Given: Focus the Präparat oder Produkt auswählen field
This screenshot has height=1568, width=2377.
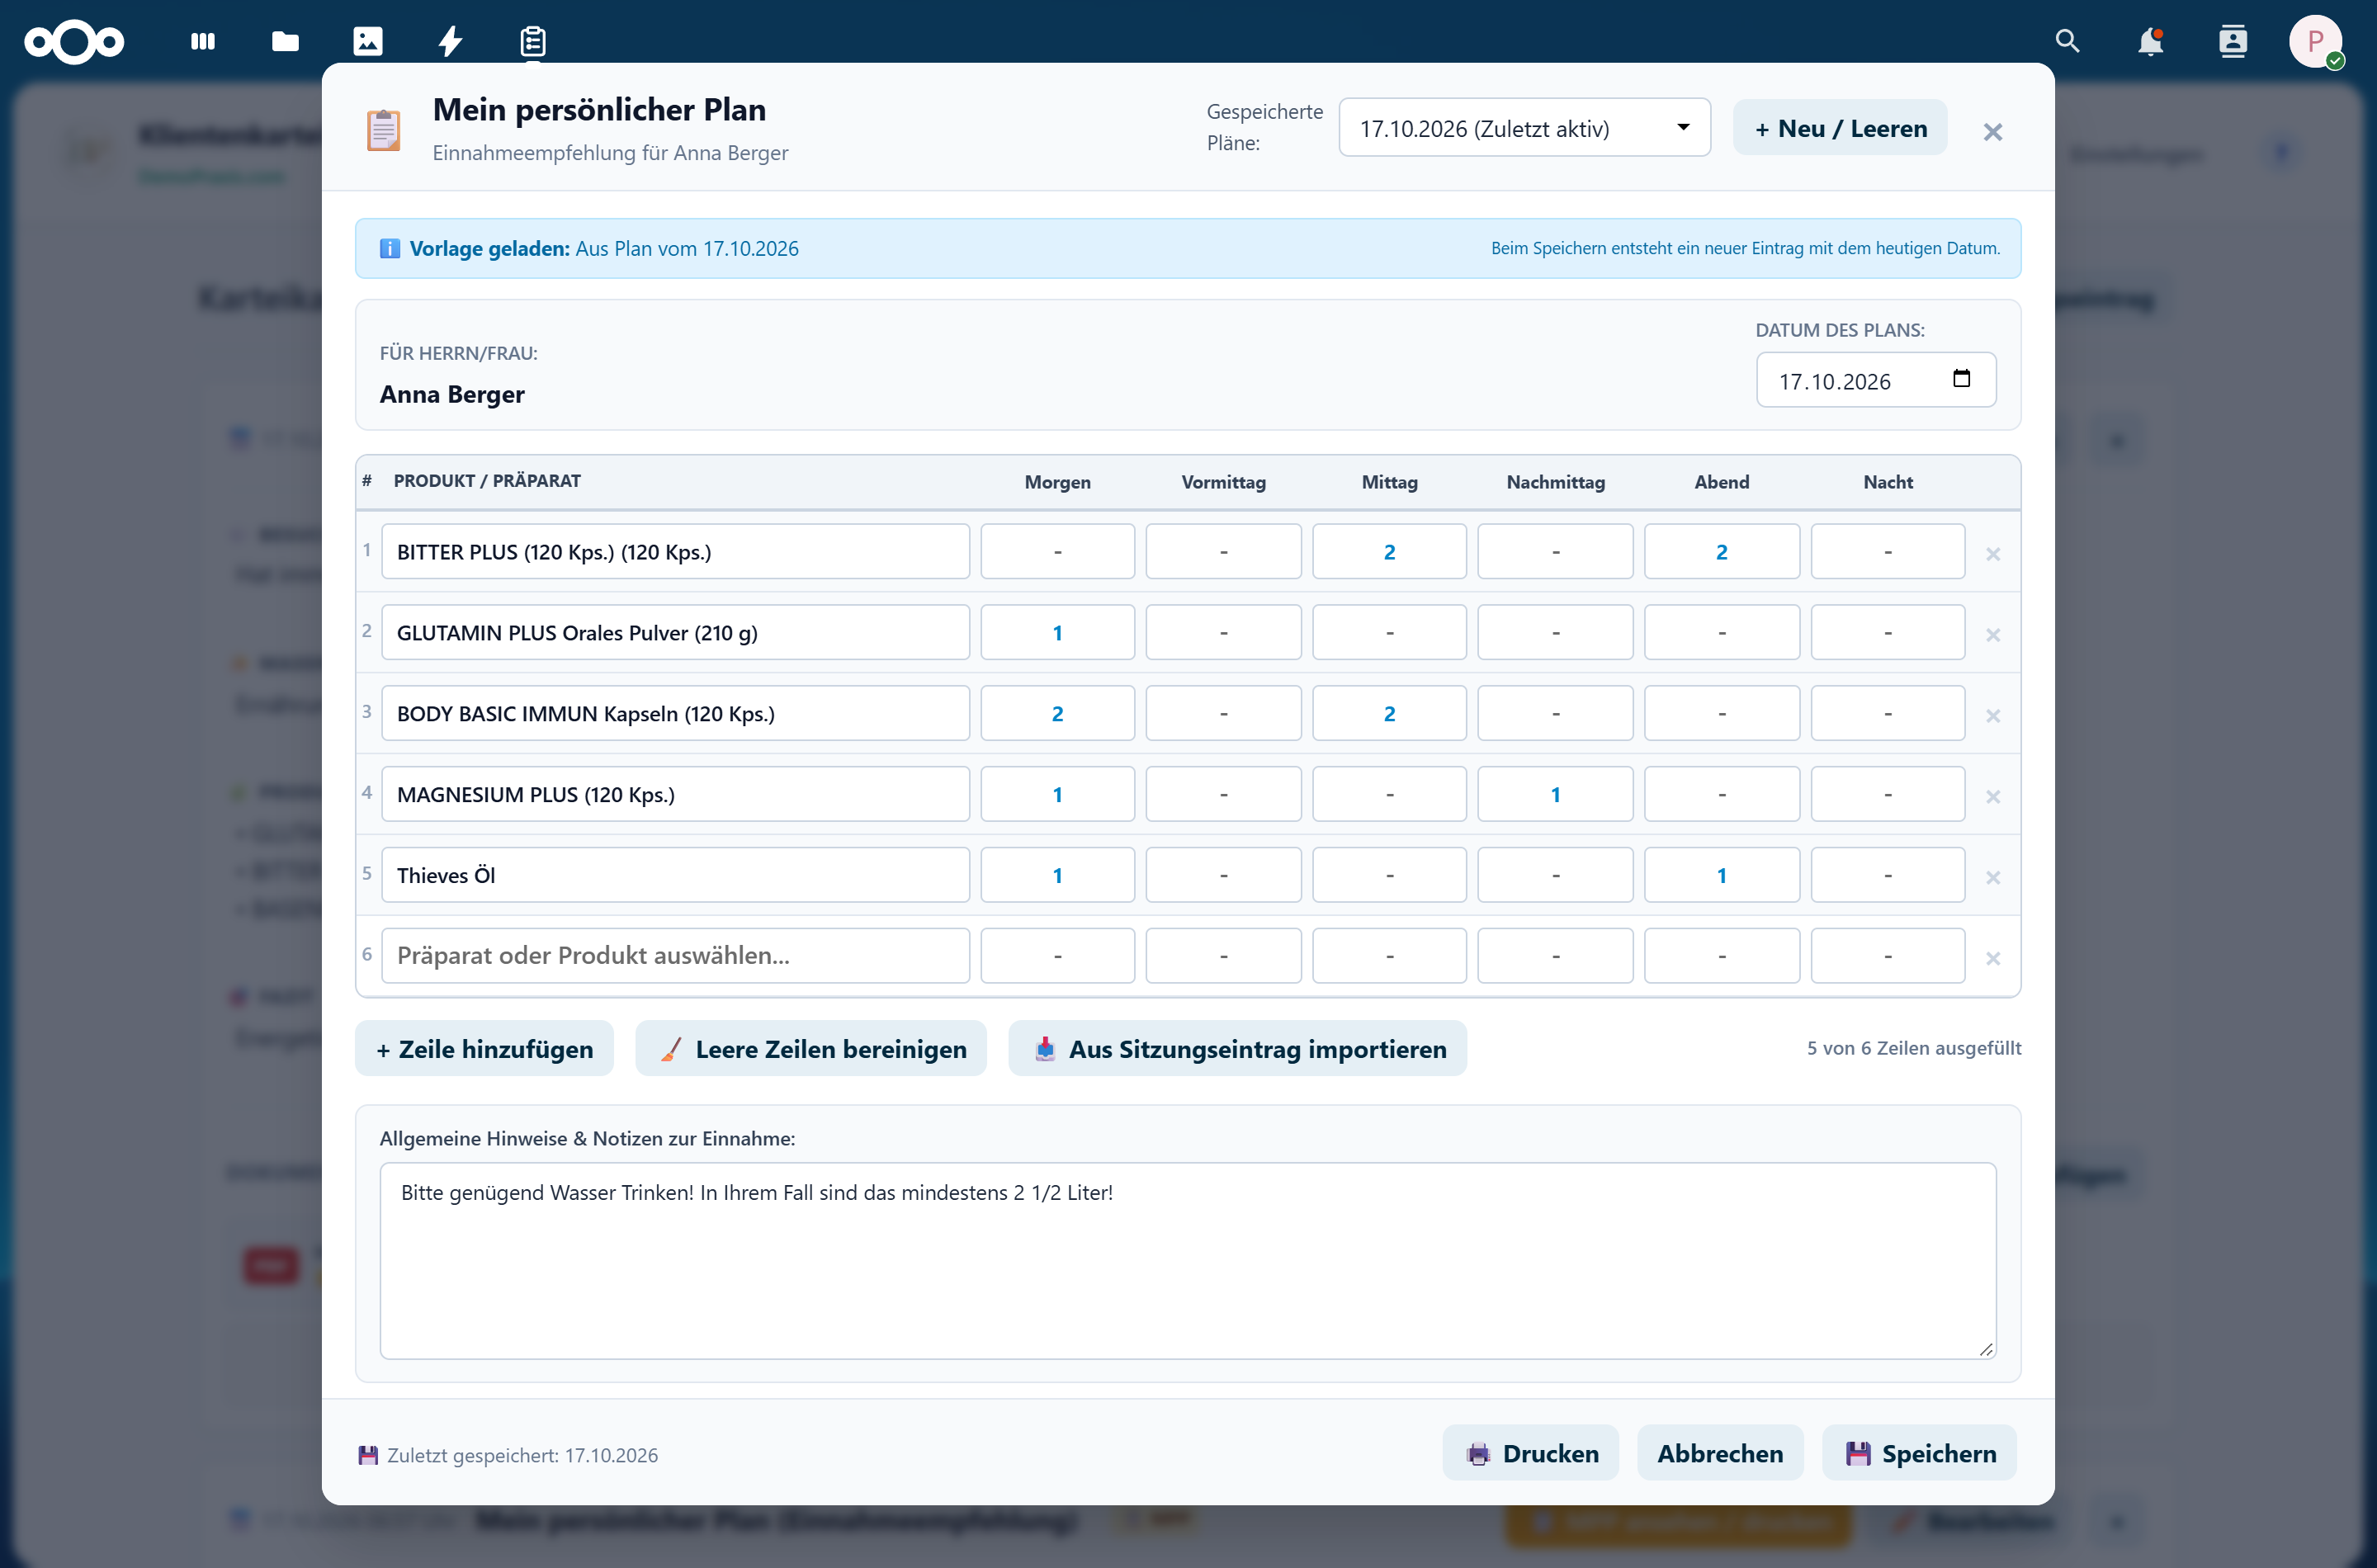Looking at the screenshot, I should [675, 956].
